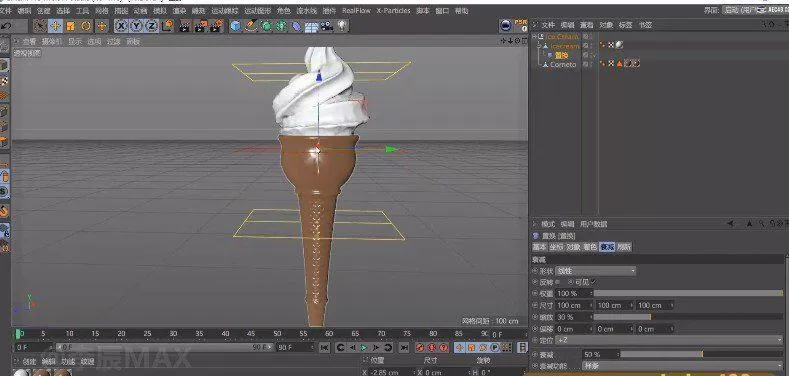This screenshot has width=789, height=376.
Task: Click the PSR reset icon
Action: [x=522, y=25]
